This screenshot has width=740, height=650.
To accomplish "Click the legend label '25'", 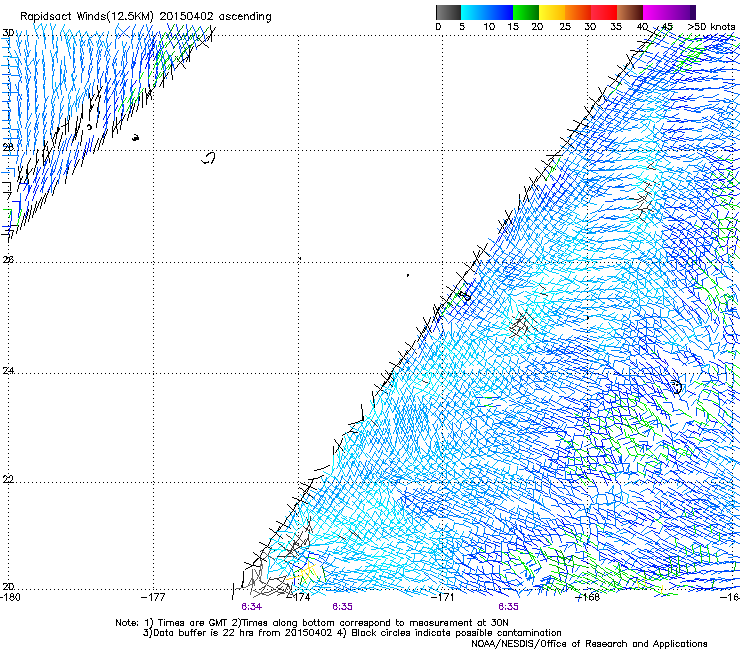I will tap(564, 26).
